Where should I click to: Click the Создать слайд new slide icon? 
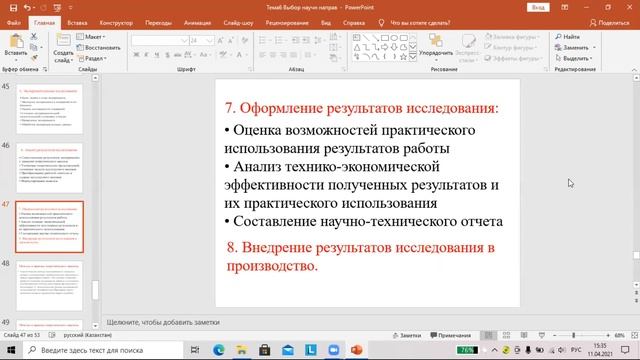coord(63,41)
